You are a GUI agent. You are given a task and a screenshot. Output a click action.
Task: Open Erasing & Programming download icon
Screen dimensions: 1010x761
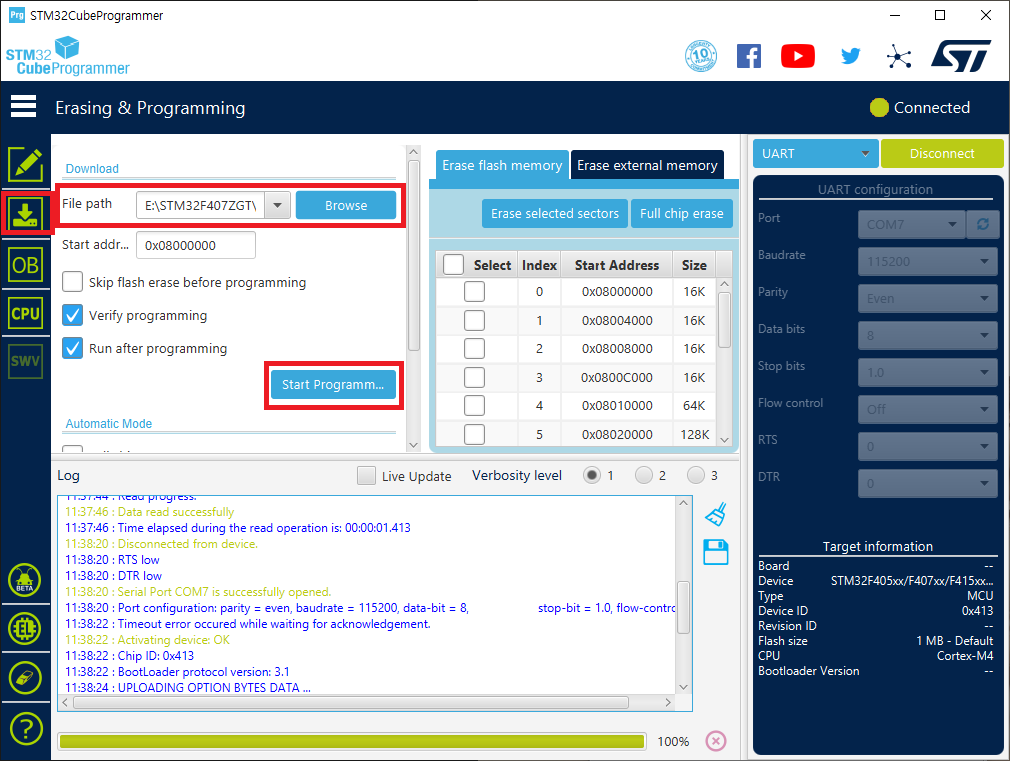[x=26, y=213]
